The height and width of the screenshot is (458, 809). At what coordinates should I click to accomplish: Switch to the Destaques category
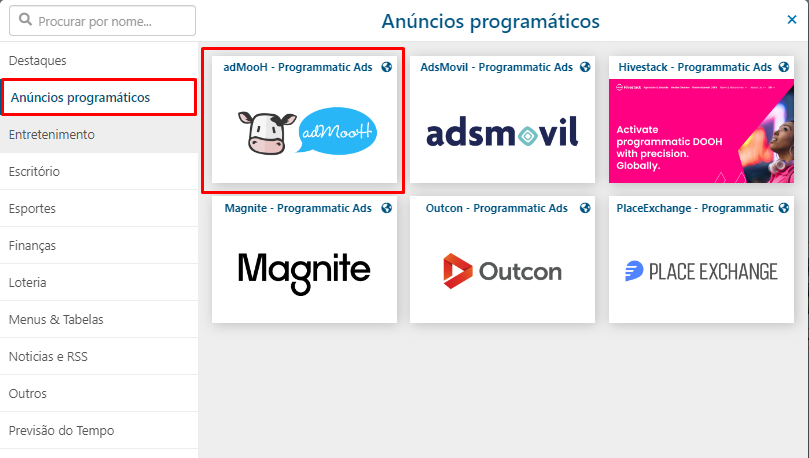pyautogui.click(x=99, y=60)
